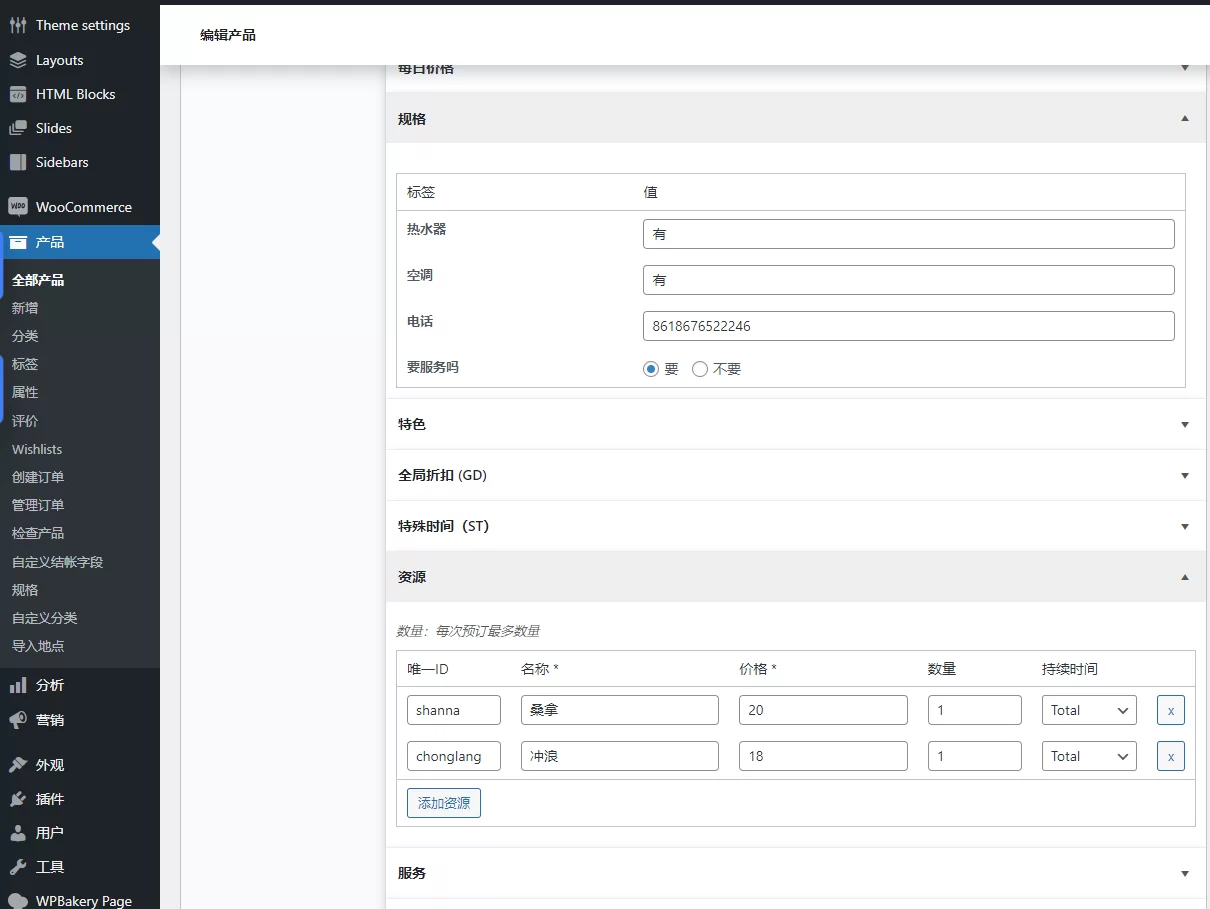The width and height of the screenshot is (1210, 909).
Task: Edit the quantity field in shanna row
Action: click(x=975, y=710)
